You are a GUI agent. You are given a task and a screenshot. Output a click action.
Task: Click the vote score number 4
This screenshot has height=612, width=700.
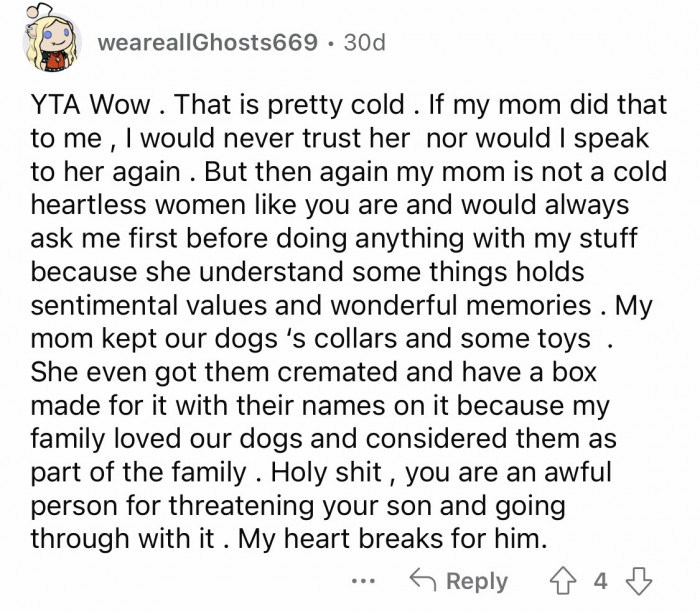[599, 581]
